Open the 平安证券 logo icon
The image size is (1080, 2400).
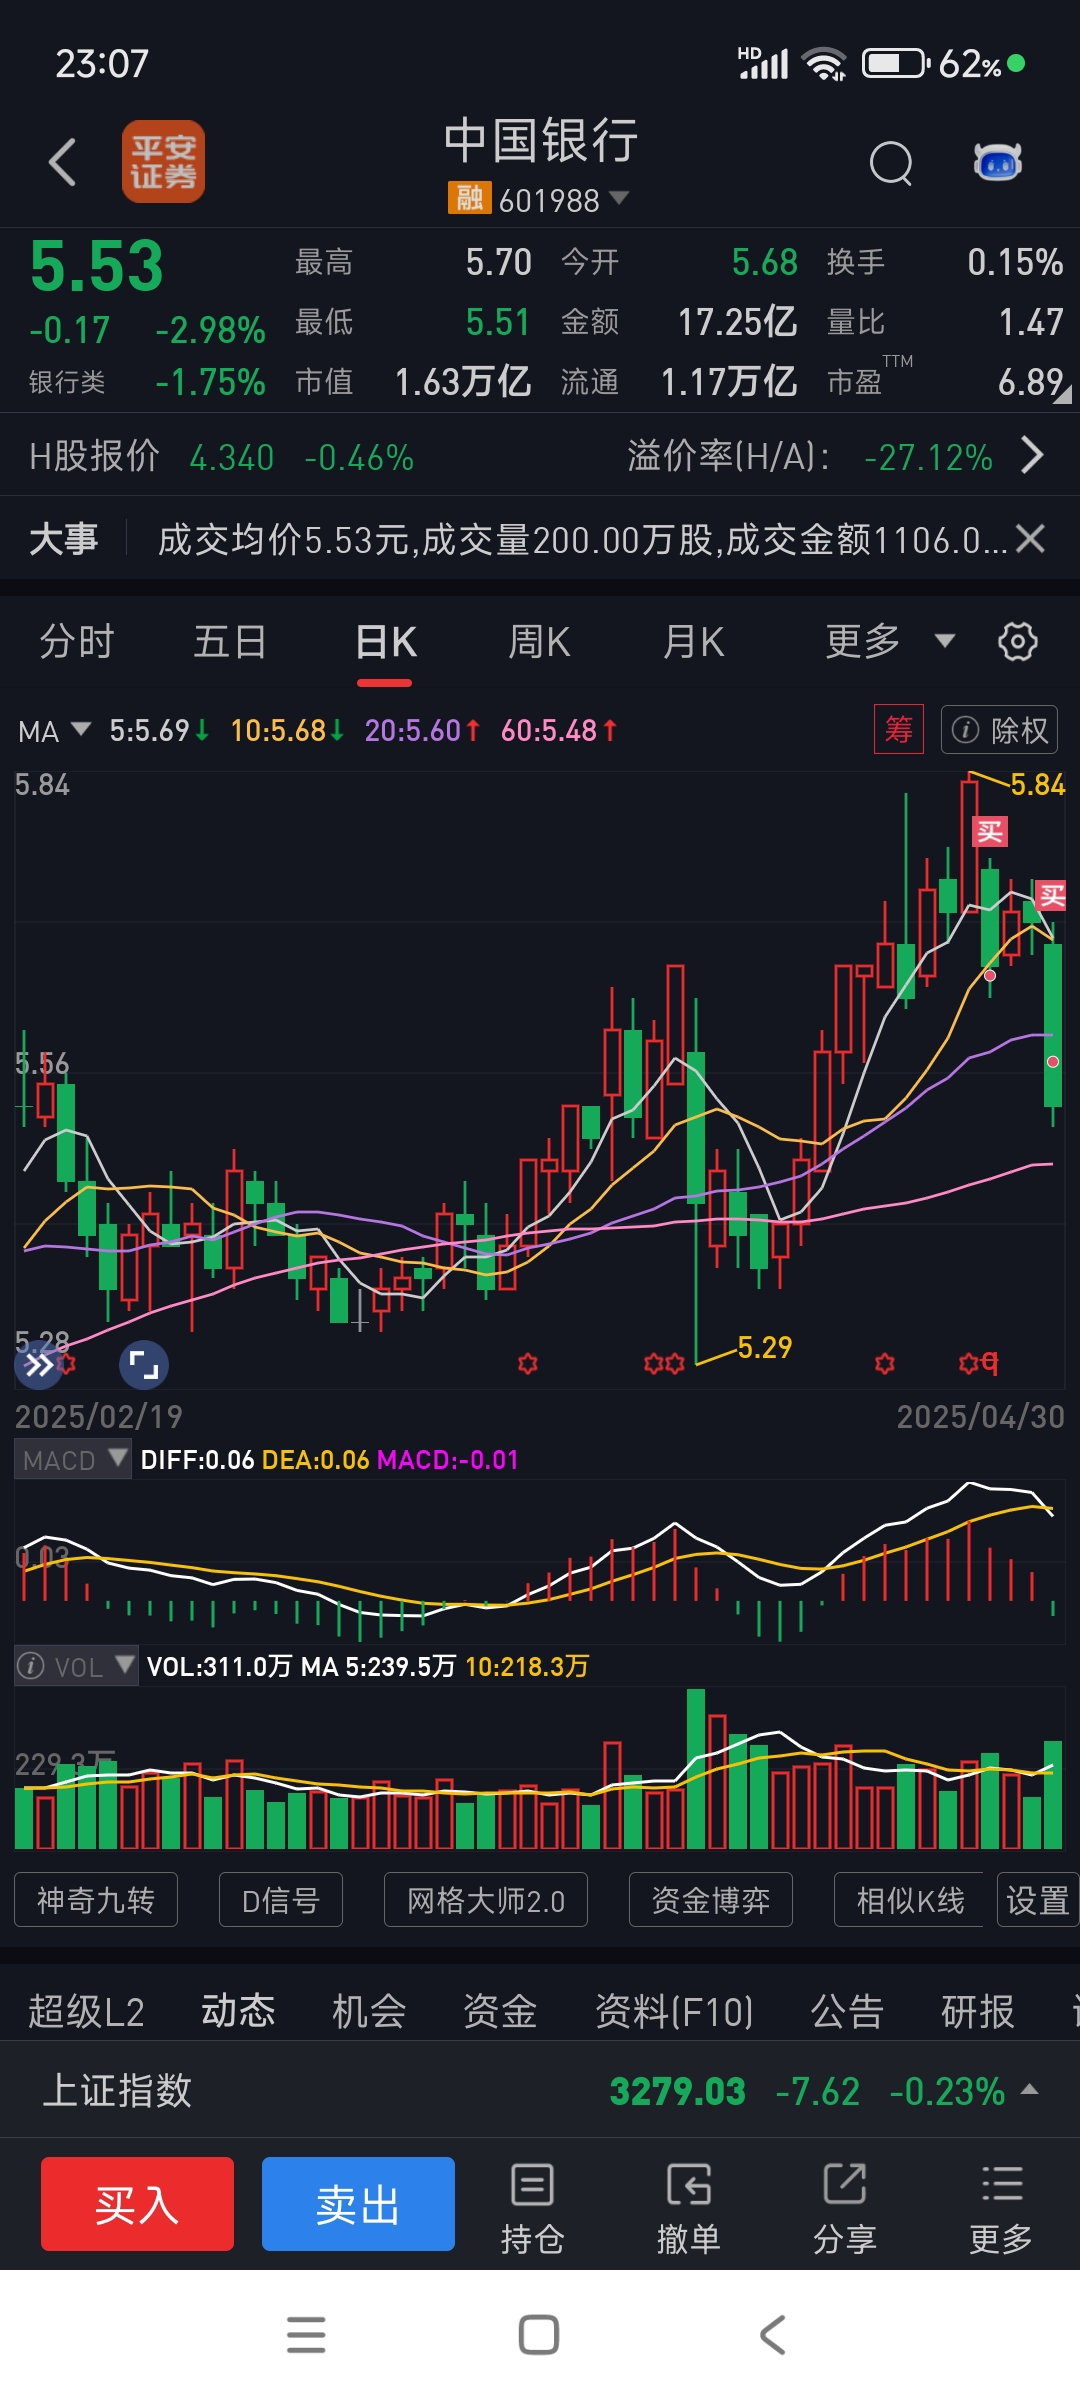click(x=163, y=162)
